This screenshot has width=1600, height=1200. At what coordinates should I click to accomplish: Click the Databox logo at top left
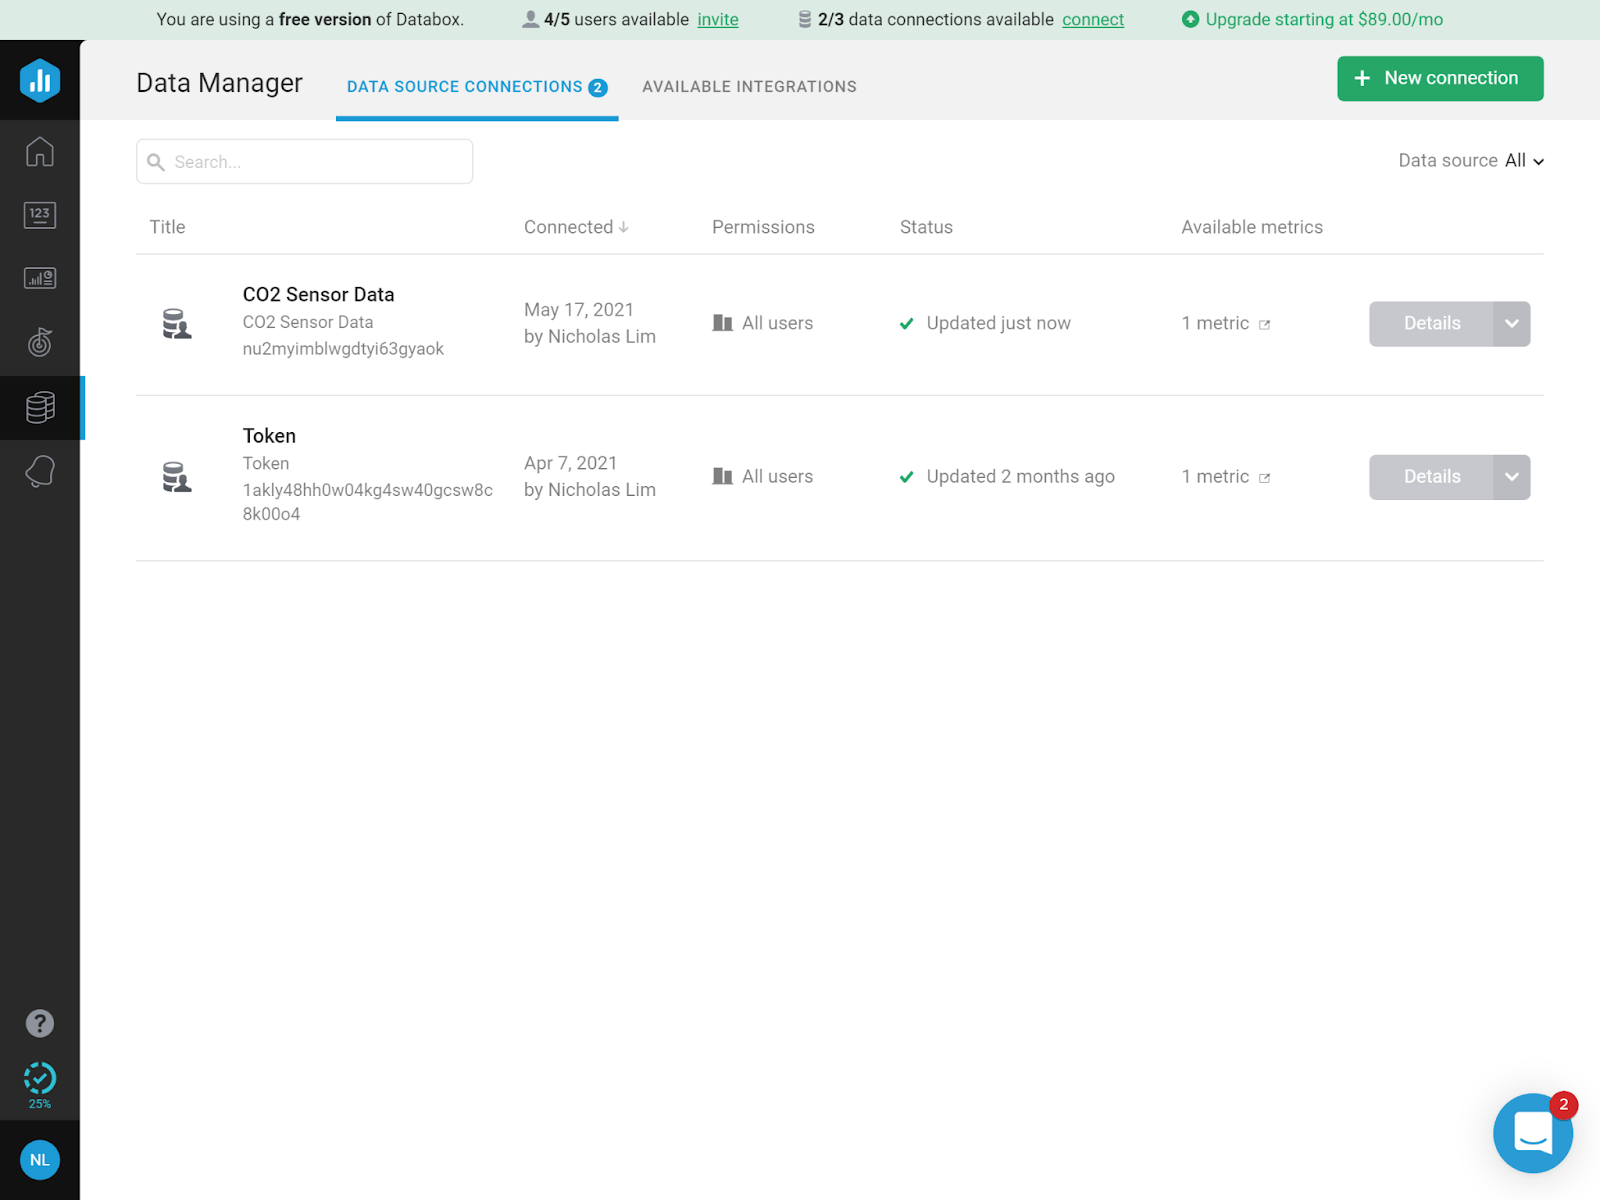pyautogui.click(x=40, y=80)
